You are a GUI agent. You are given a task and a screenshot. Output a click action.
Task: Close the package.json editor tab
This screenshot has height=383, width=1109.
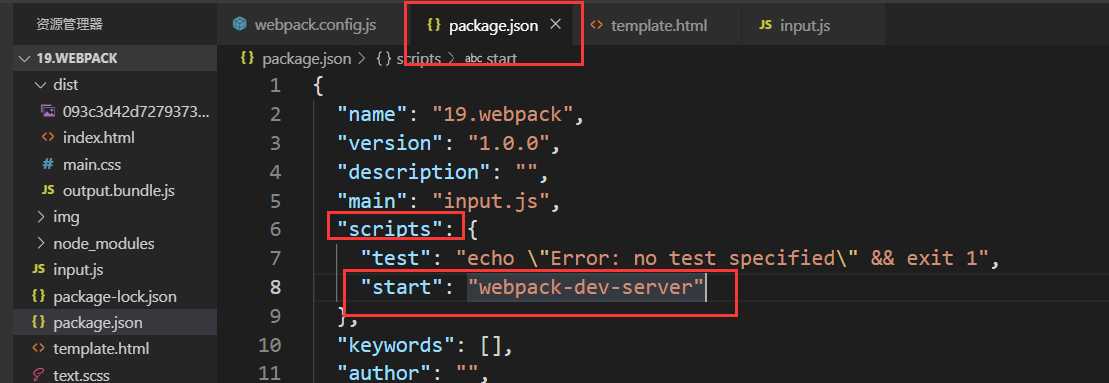[x=555, y=25]
